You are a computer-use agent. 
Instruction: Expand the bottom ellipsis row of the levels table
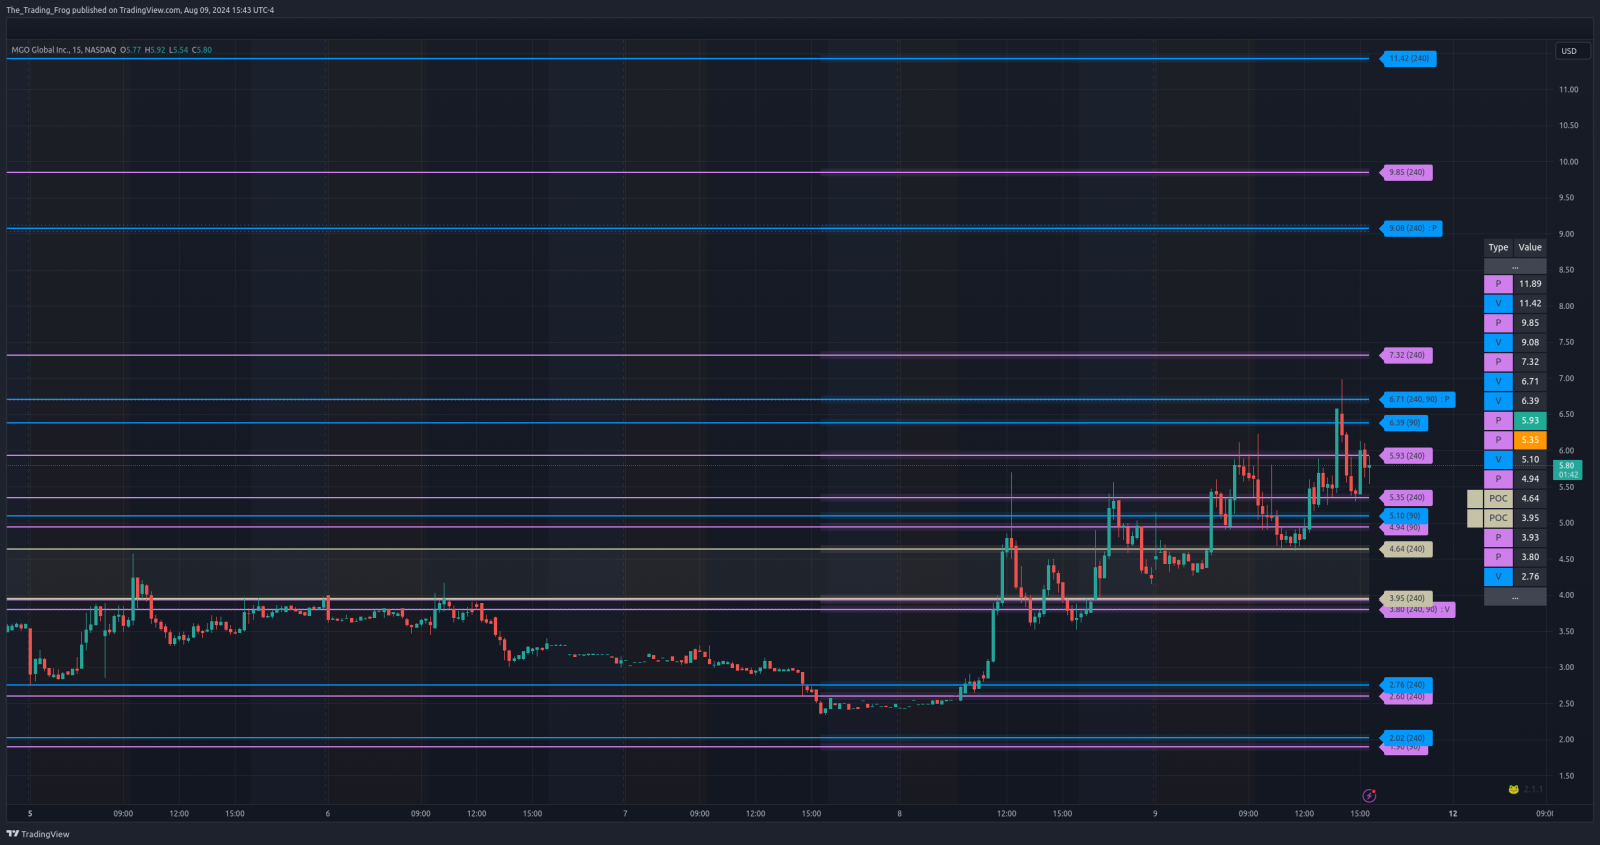1515,597
